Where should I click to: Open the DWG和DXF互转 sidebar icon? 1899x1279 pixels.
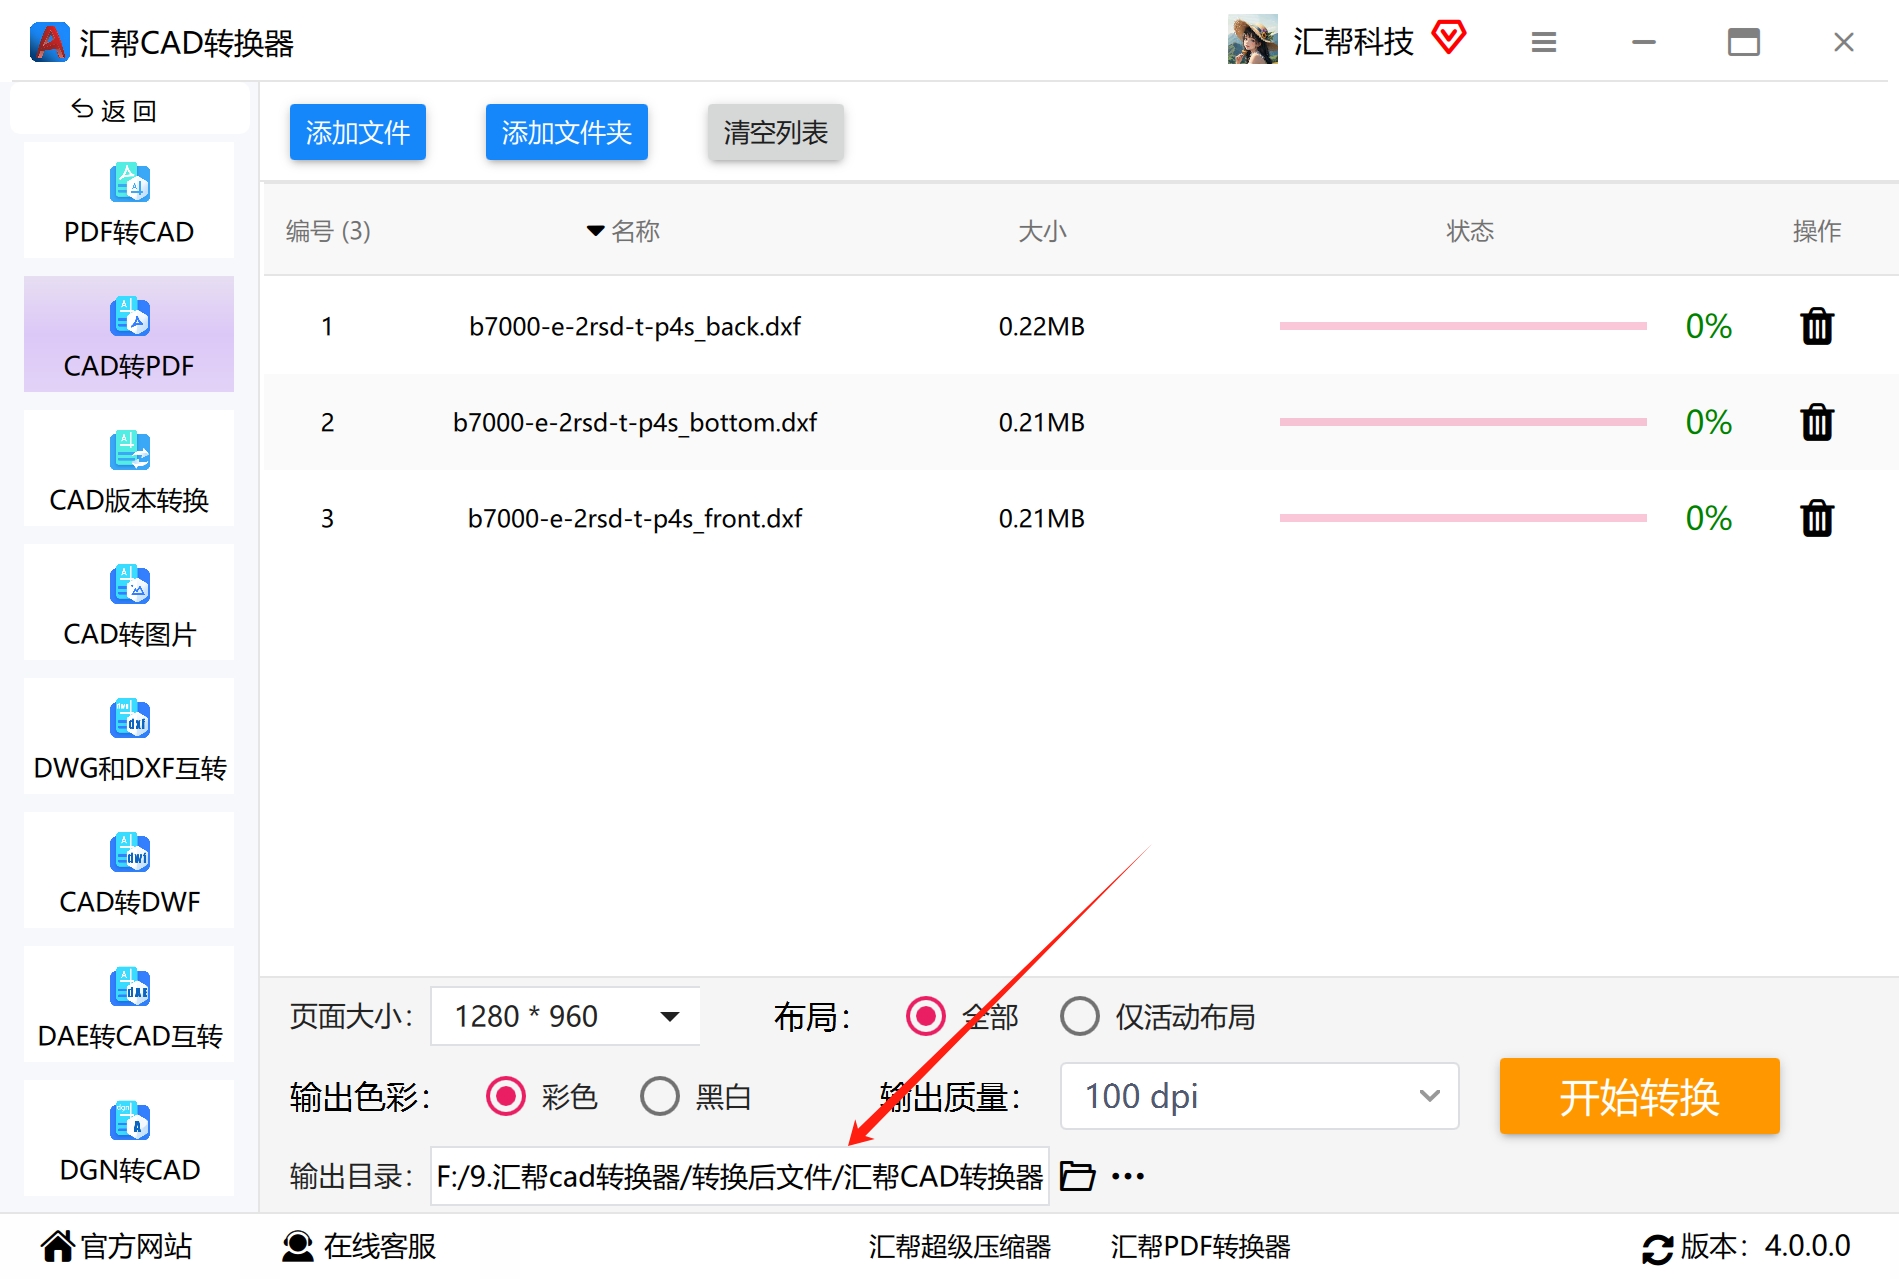click(x=129, y=719)
